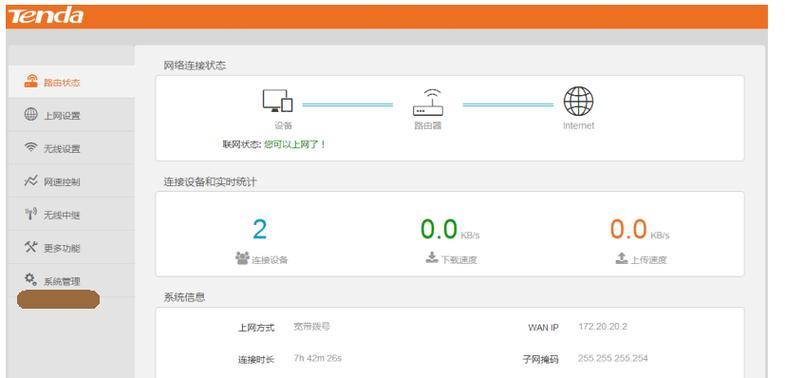This screenshot has width=785, height=378.
Task: Click the WAN IP label
Action: point(543,328)
